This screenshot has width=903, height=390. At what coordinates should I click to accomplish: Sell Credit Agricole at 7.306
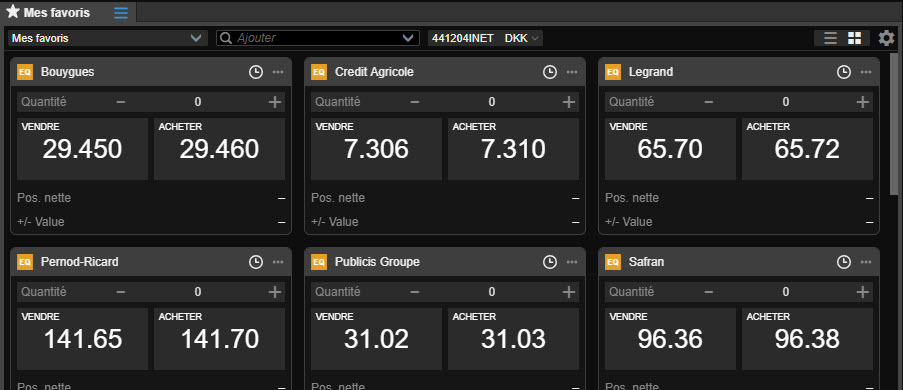point(377,149)
